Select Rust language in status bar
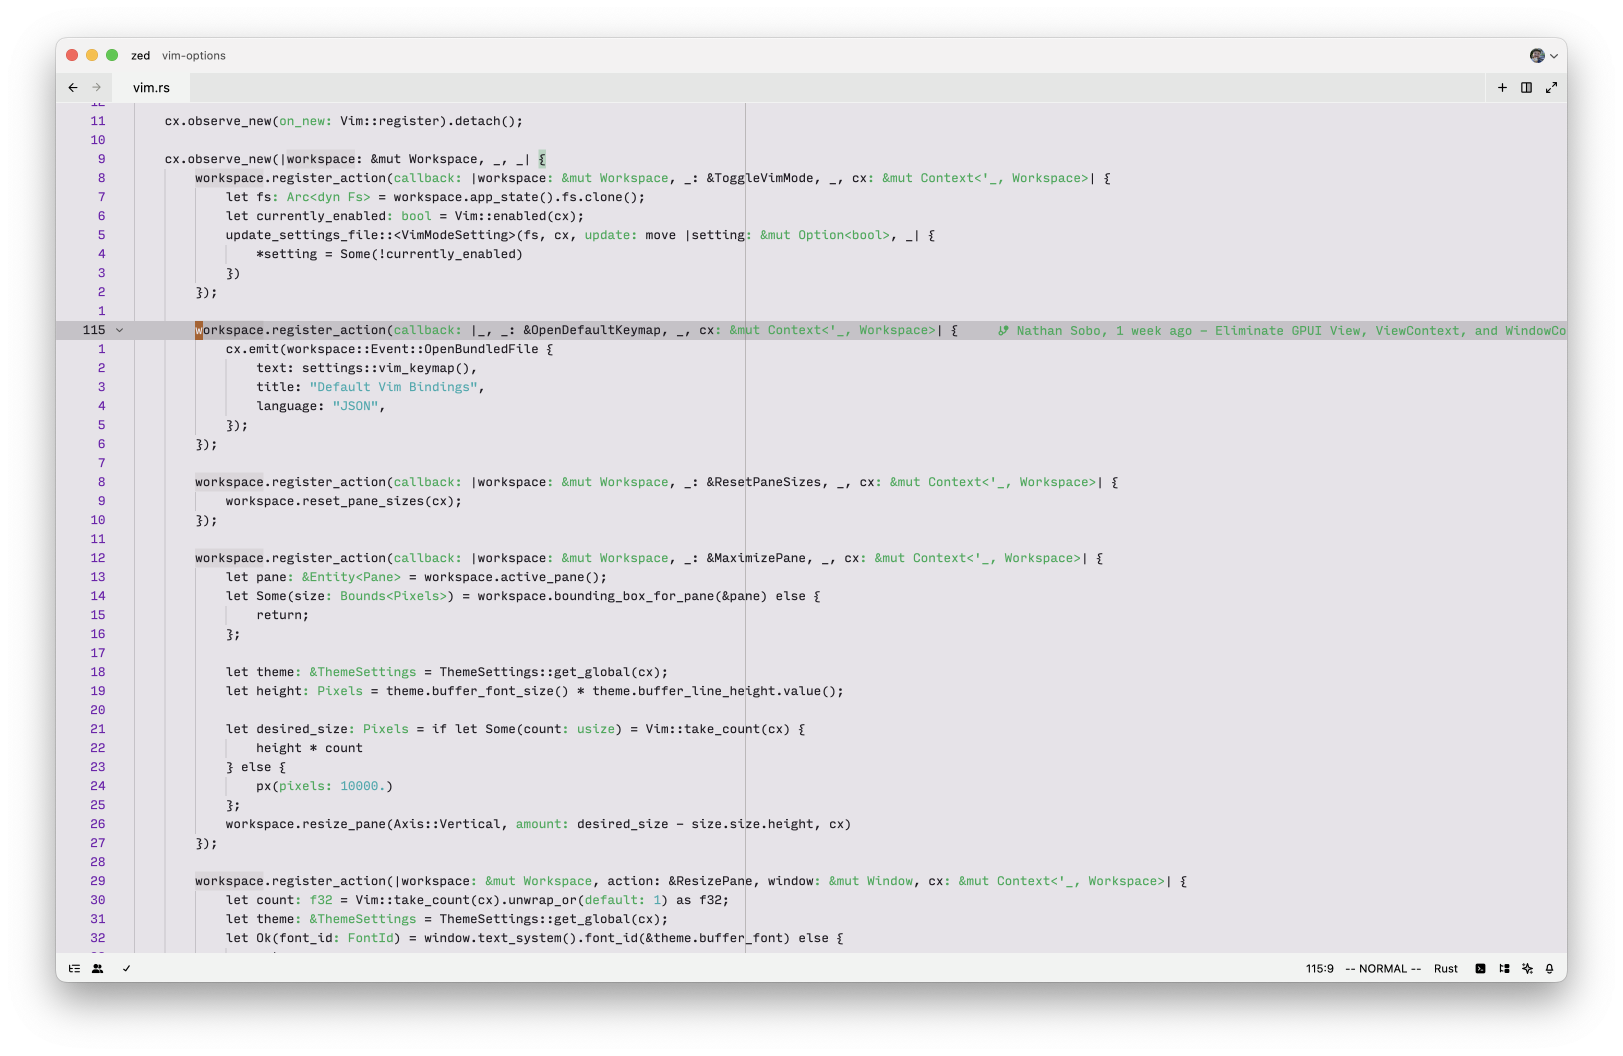The image size is (1623, 1056). [1446, 969]
